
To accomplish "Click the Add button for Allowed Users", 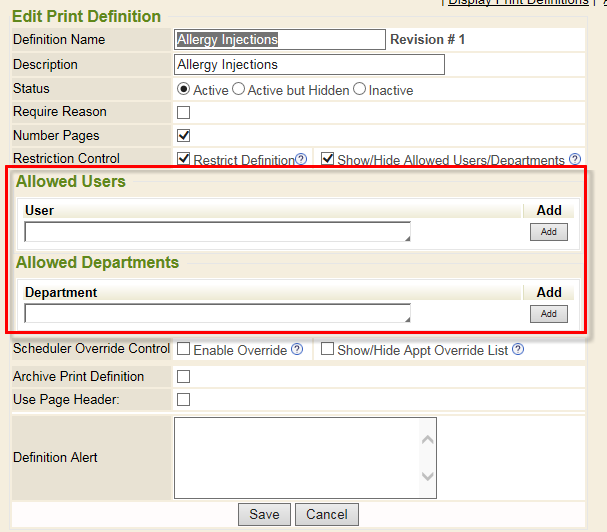I will click(x=548, y=232).
